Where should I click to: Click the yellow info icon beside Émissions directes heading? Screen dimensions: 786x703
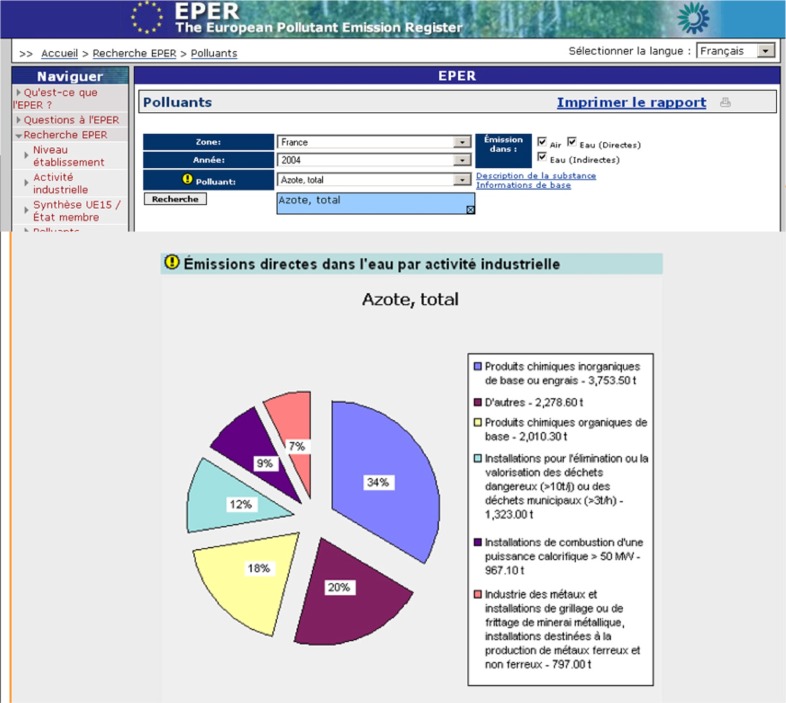[x=172, y=263]
